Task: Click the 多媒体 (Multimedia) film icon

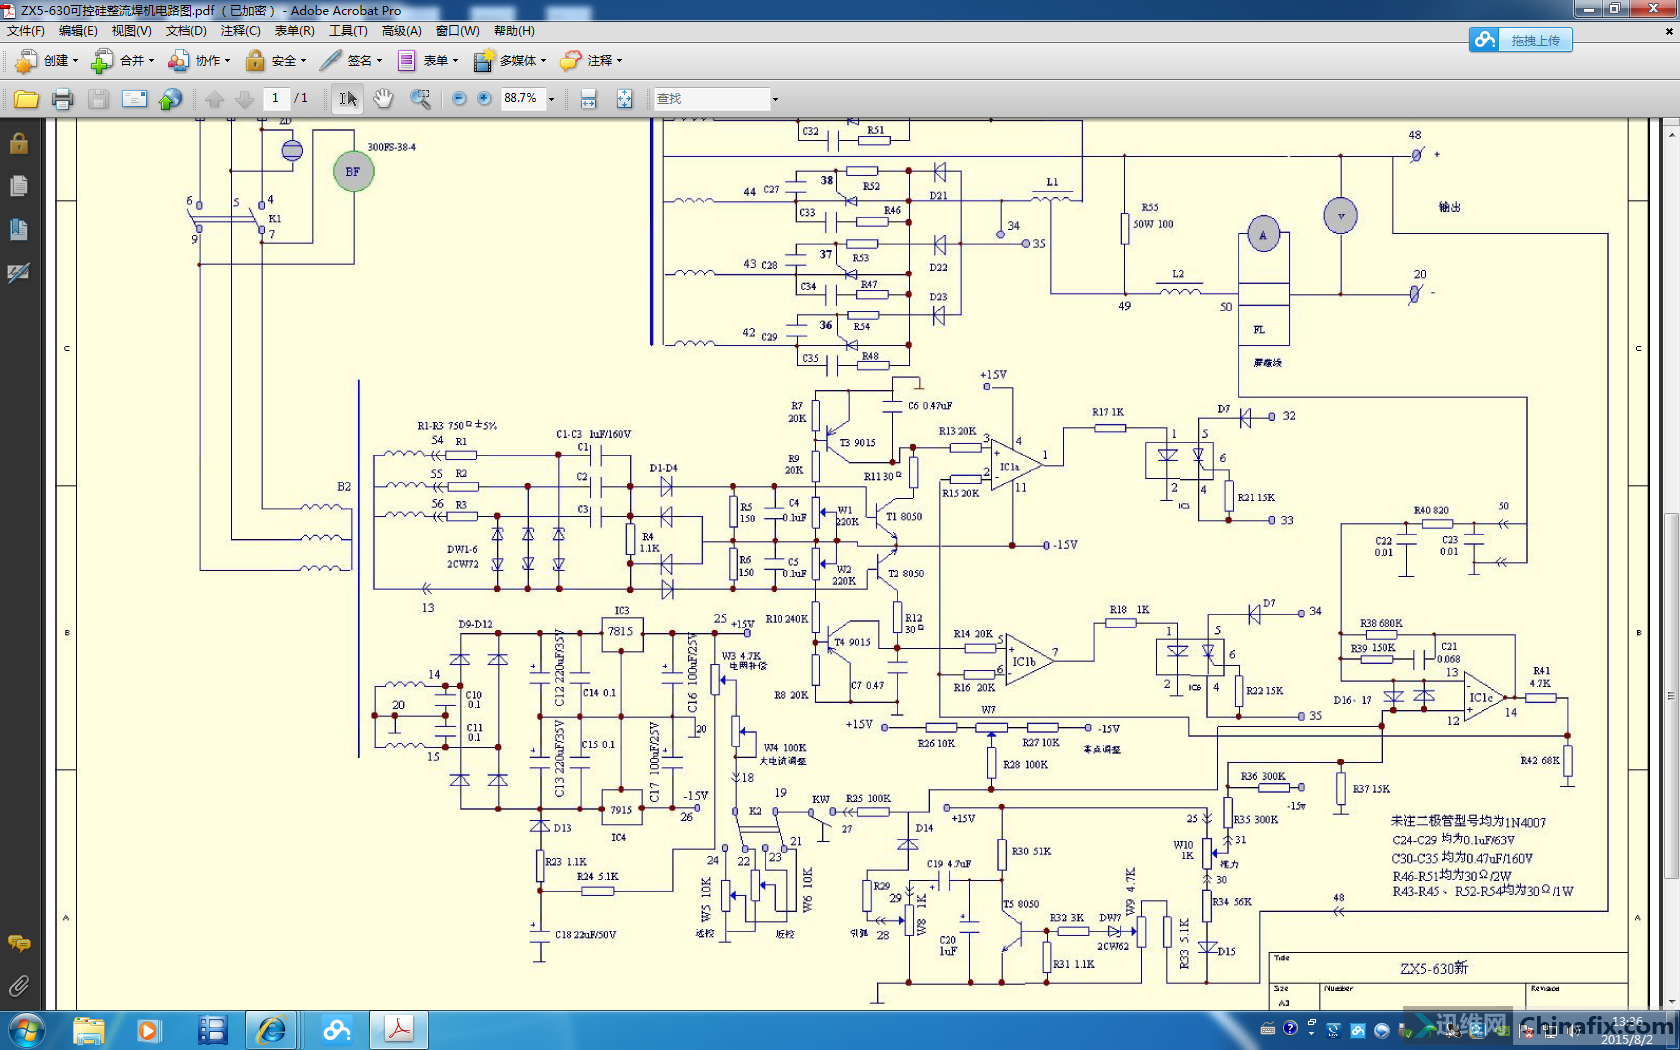Action: point(484,61)
